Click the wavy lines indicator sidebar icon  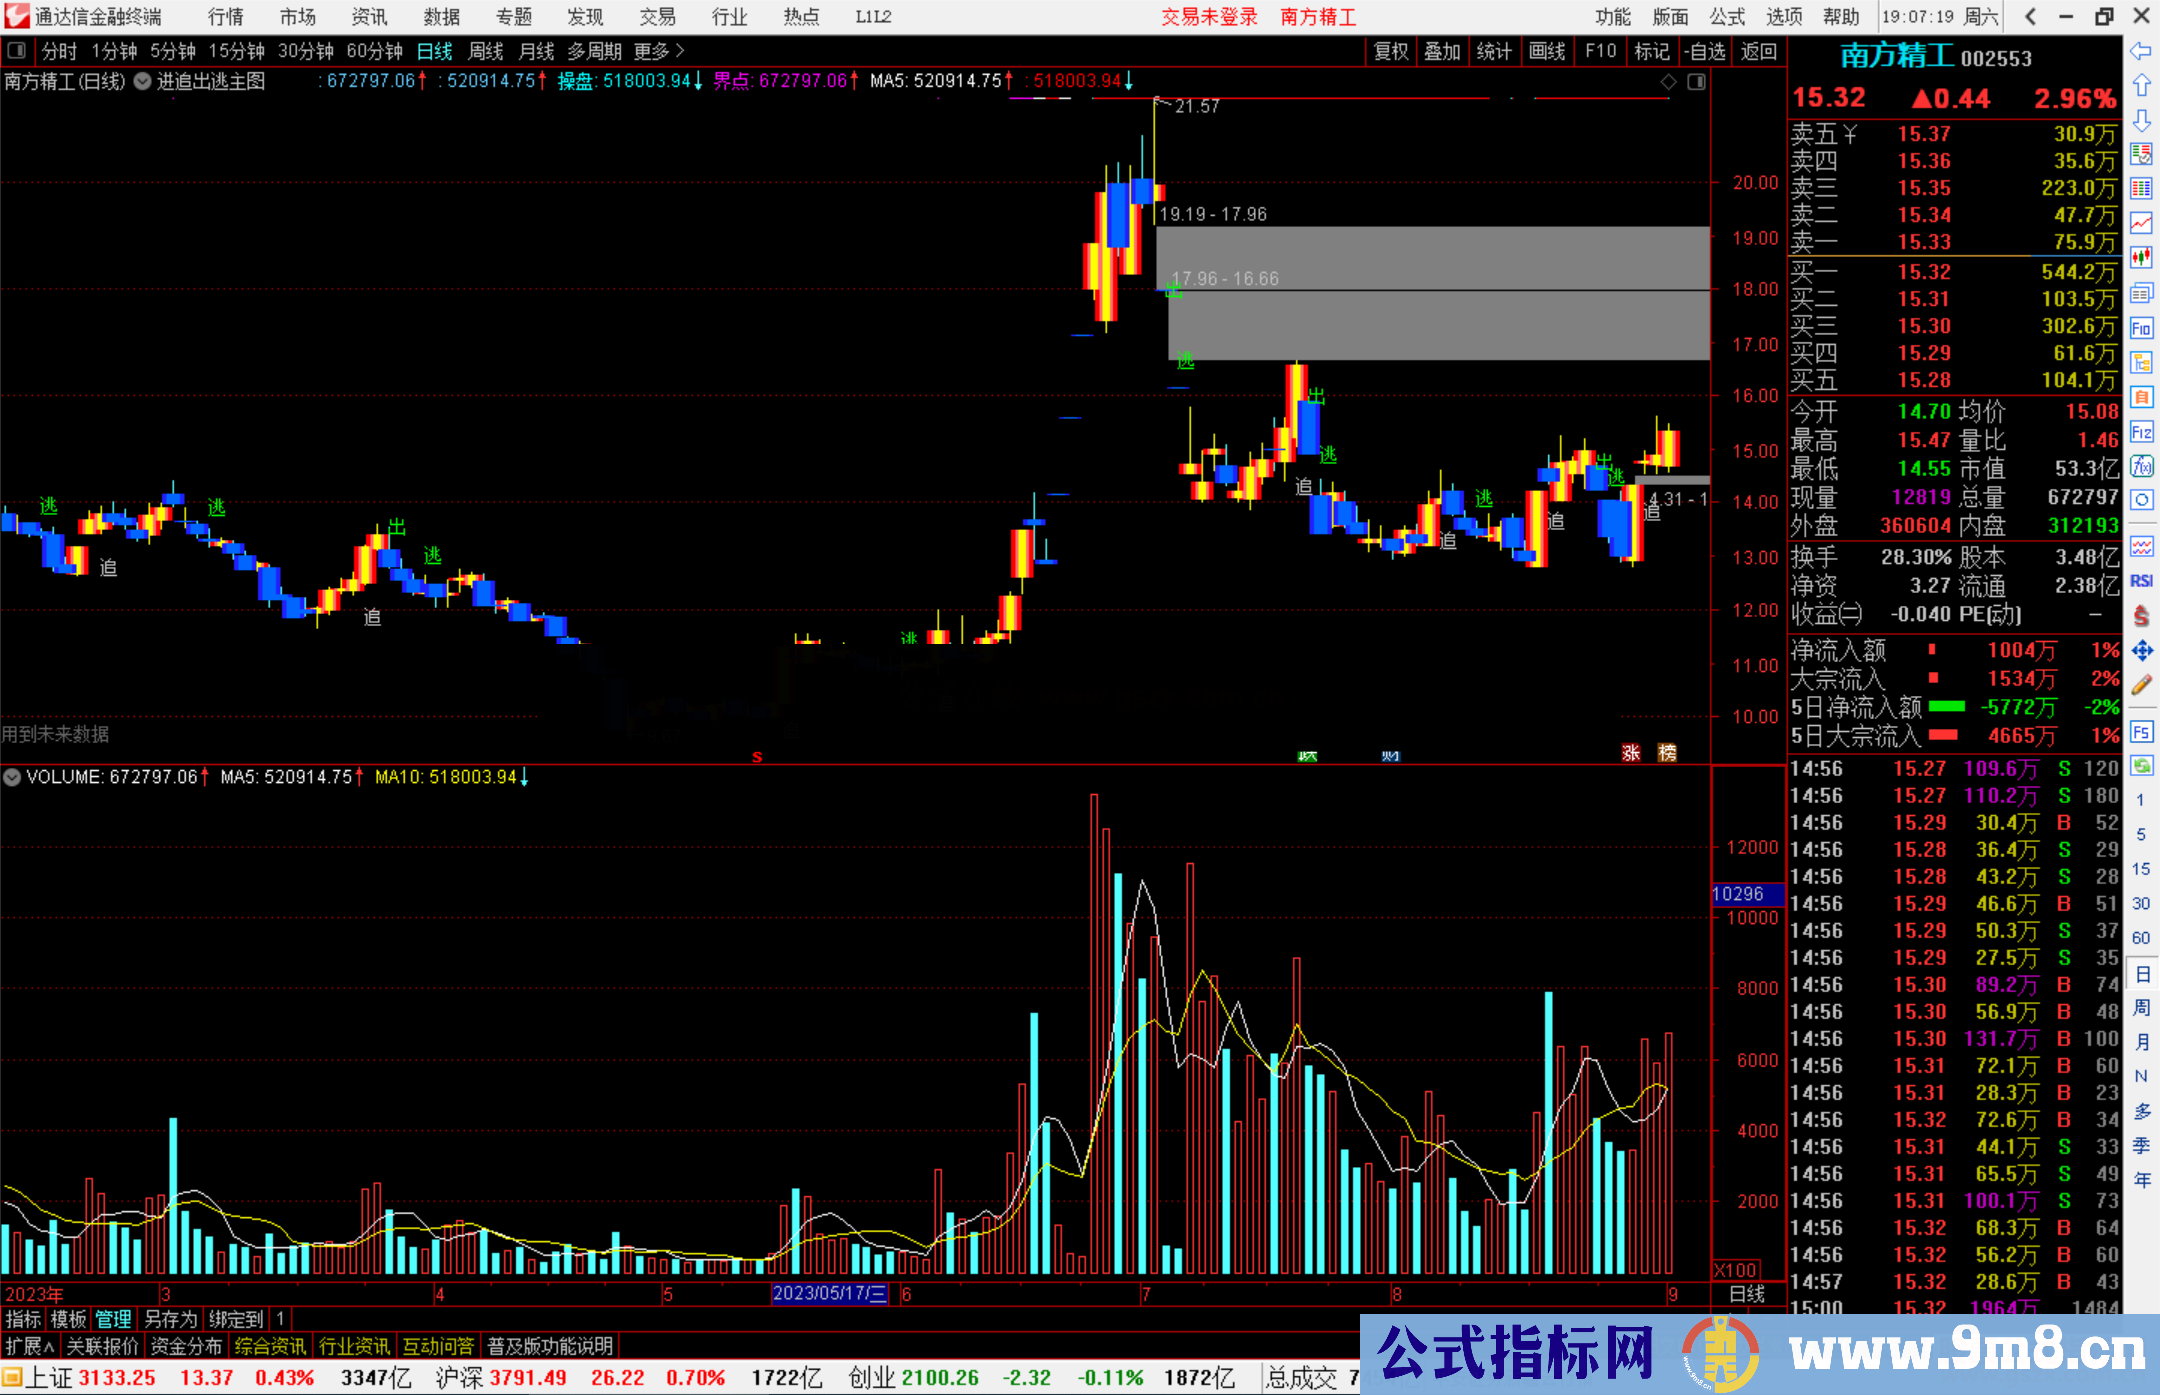click(2141, 546)
